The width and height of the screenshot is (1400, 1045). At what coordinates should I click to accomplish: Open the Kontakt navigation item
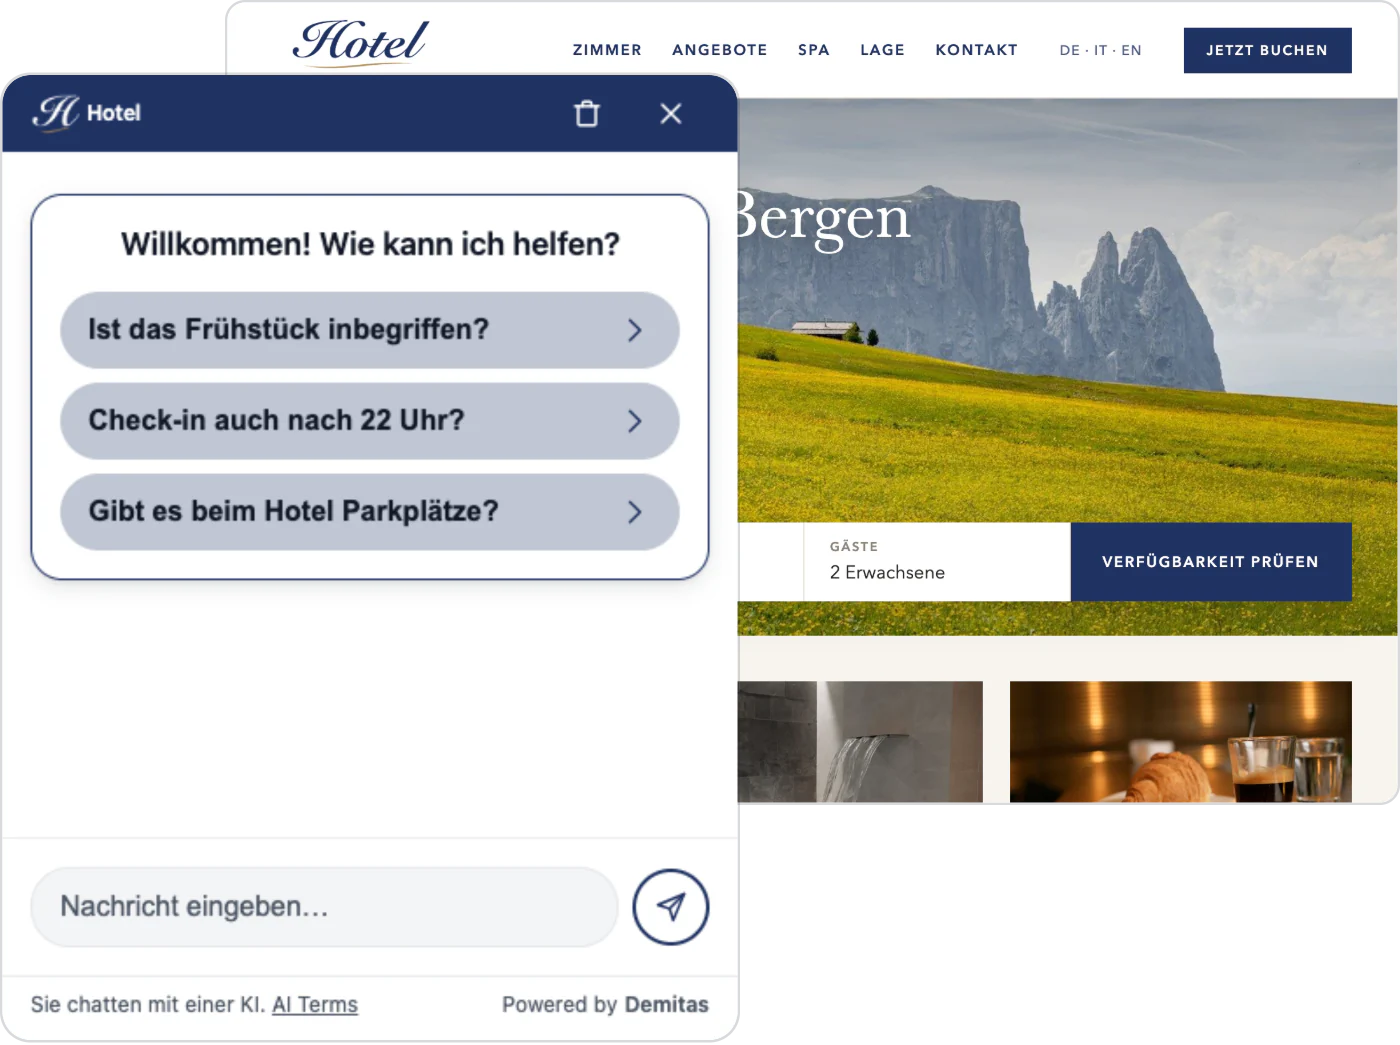pos(976,50)
